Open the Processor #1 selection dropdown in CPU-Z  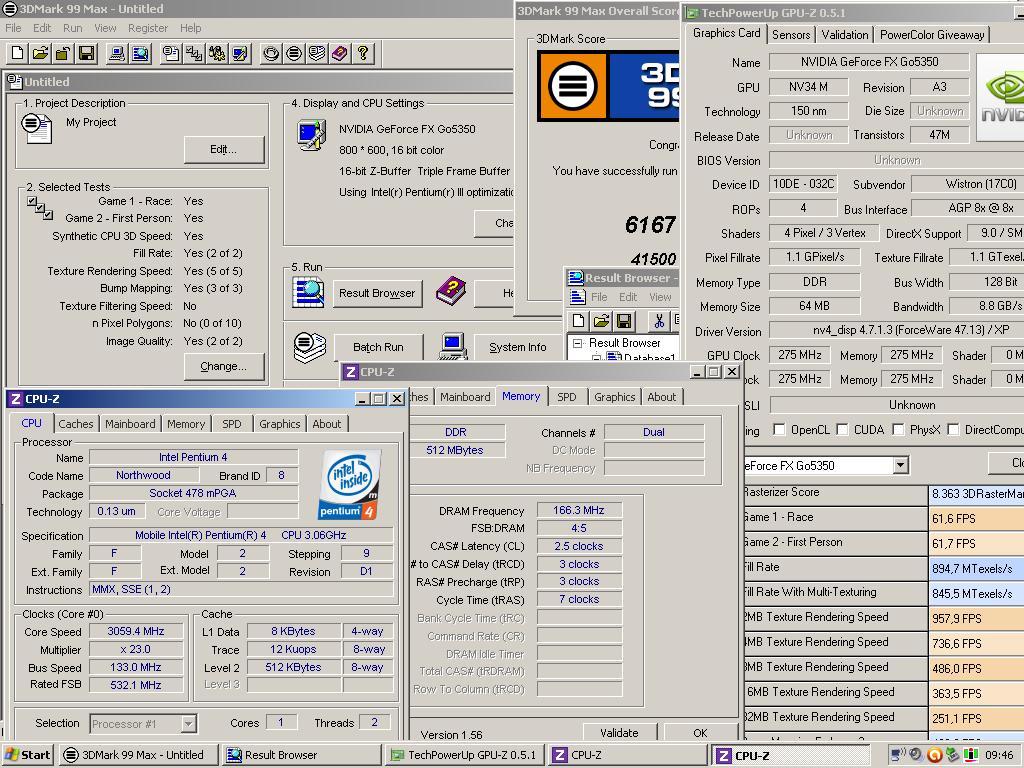point(188,724)
